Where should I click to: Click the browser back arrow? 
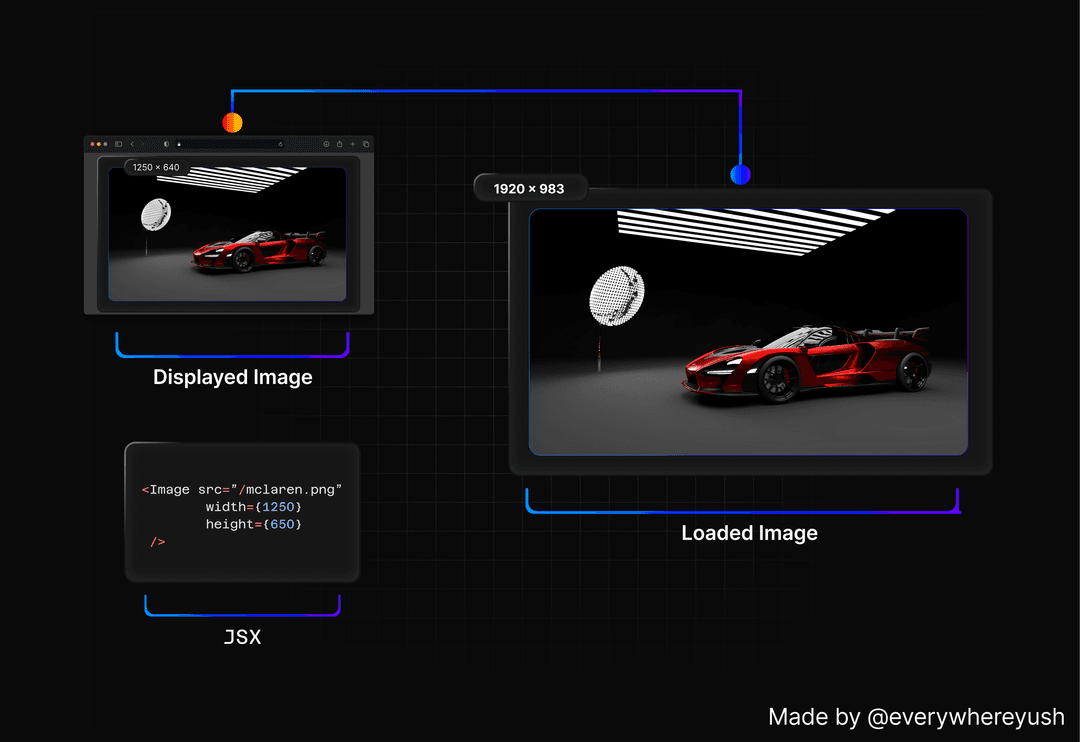(131, 144)
